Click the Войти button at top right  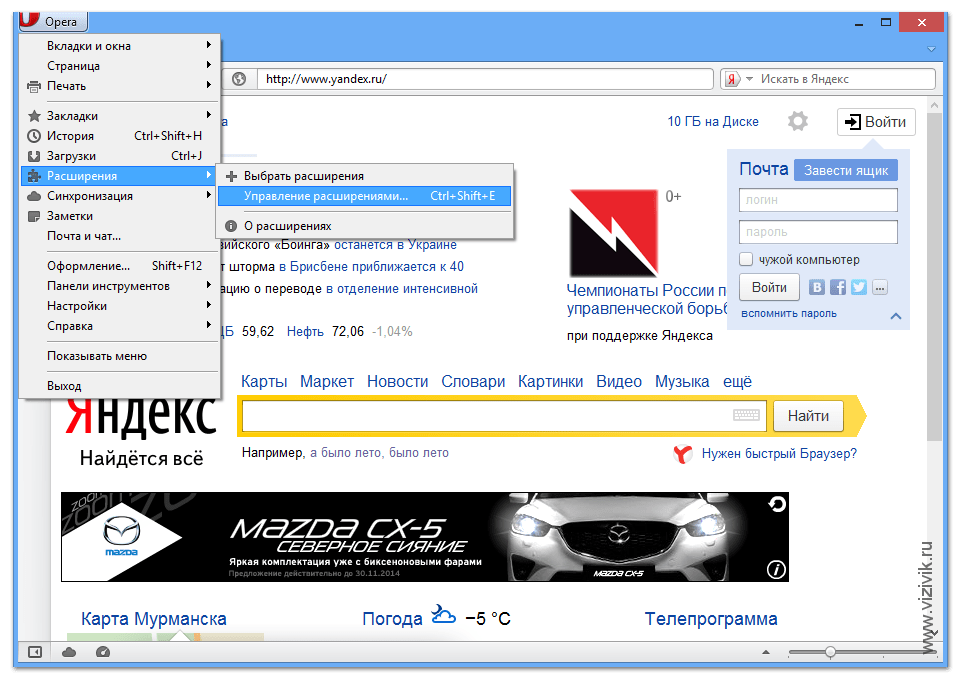pyautogui.click(x=876, y=122)
